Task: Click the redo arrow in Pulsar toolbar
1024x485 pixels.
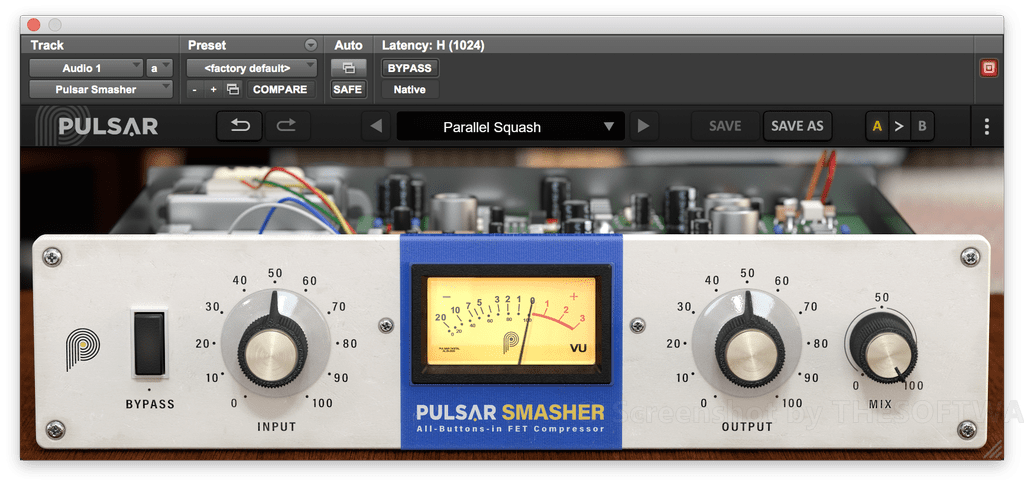Action: coord(286,126)
